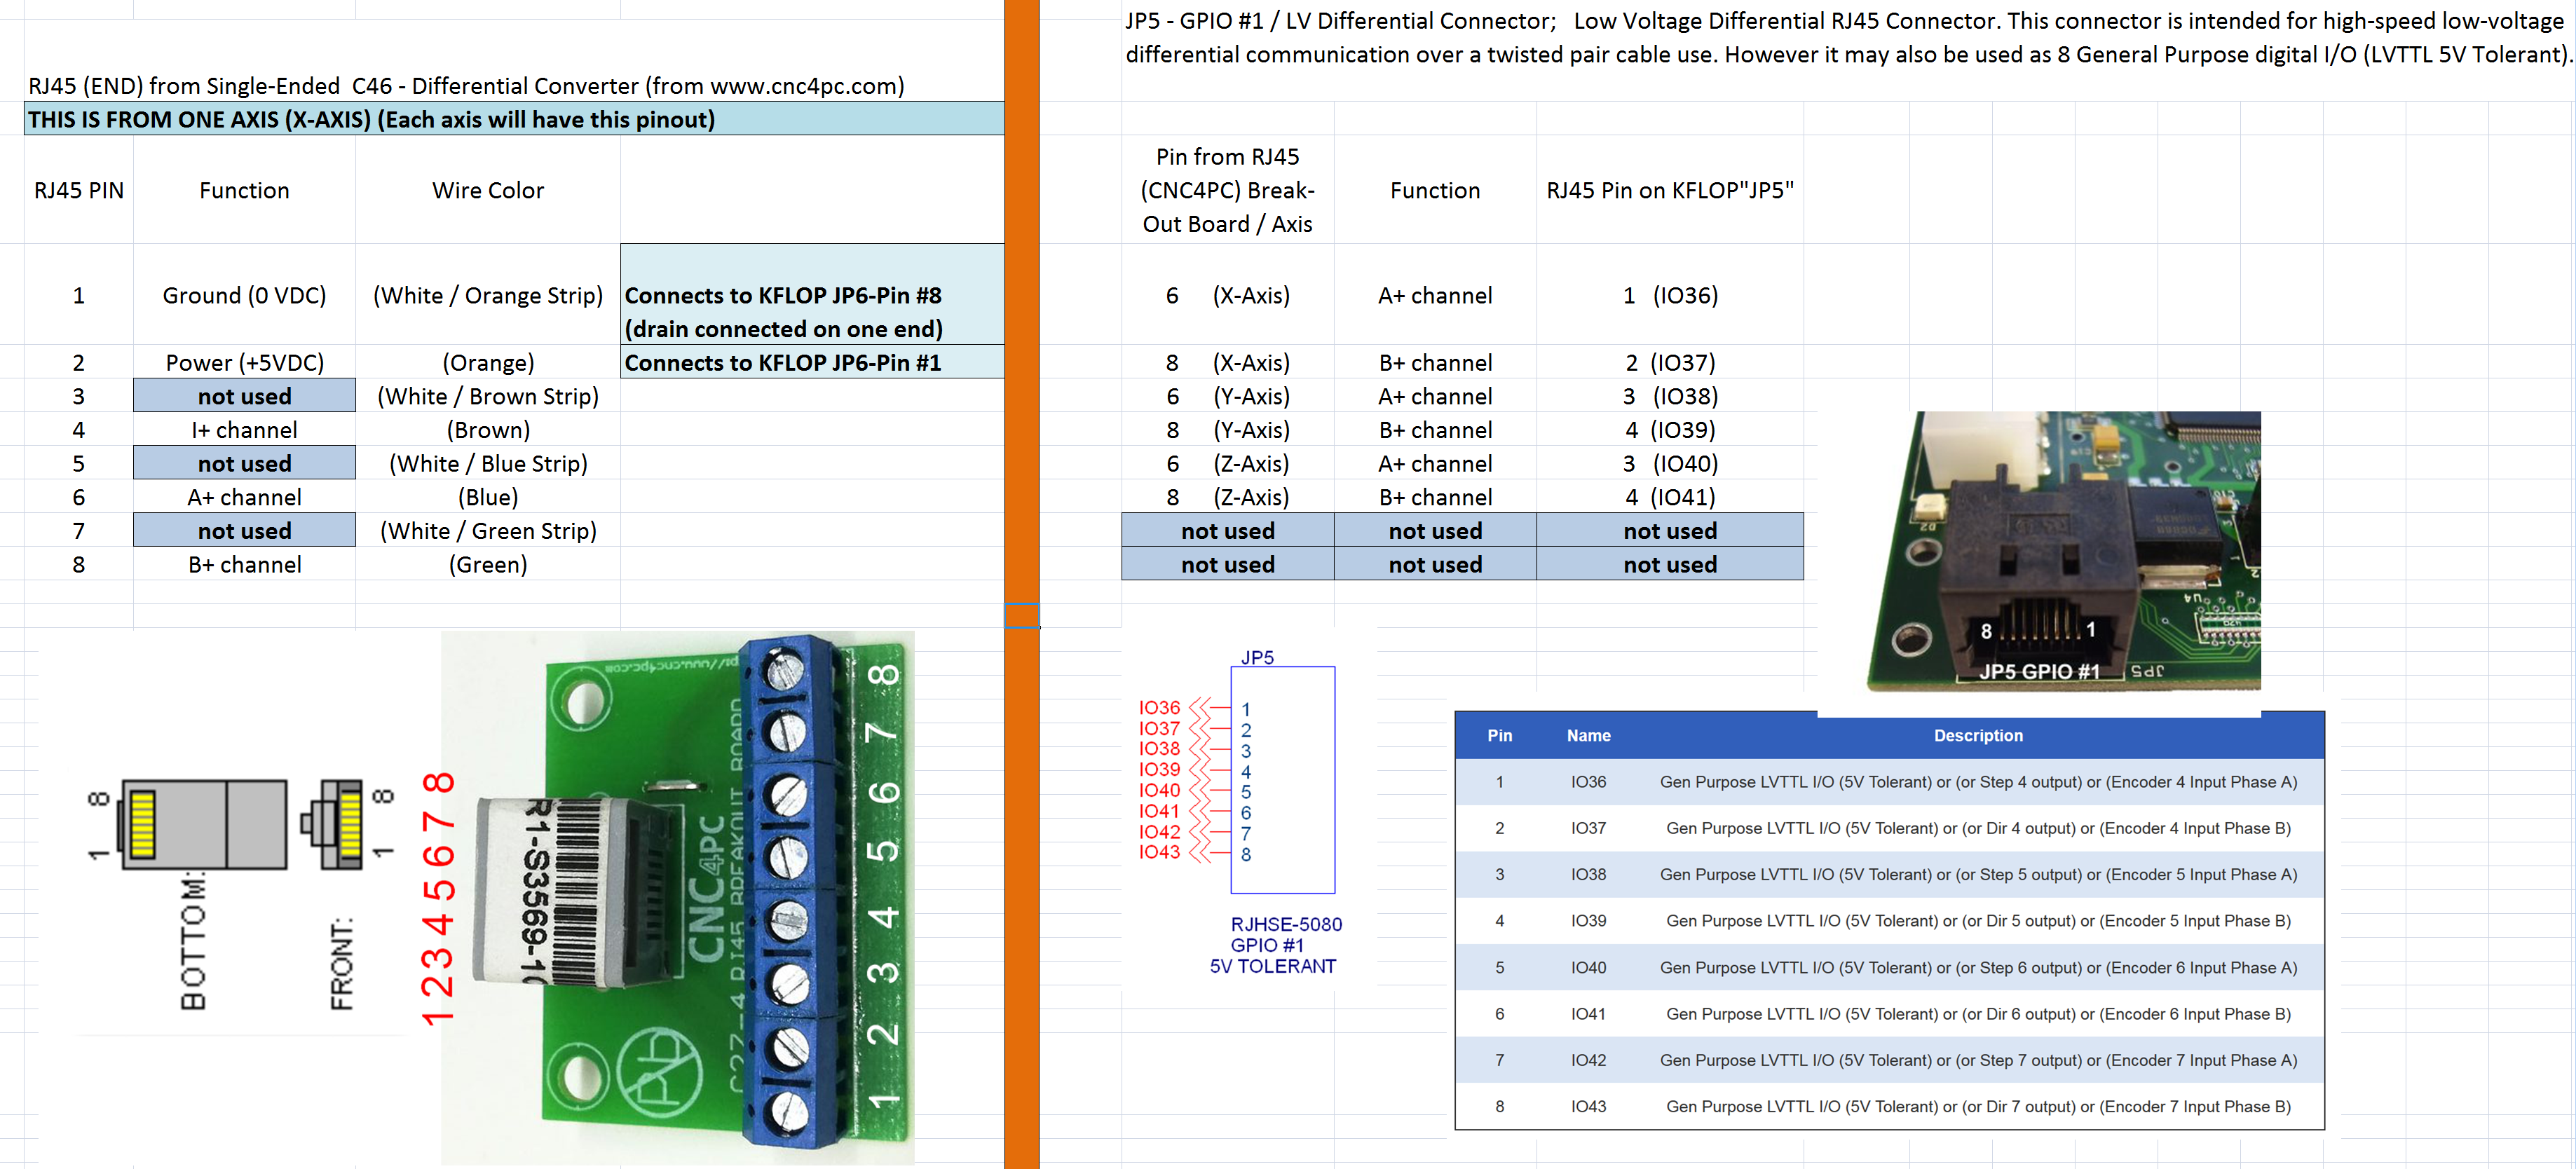
Task: Select the '(White / Brown Strip)' cell
Action: [x=488, y=396]
